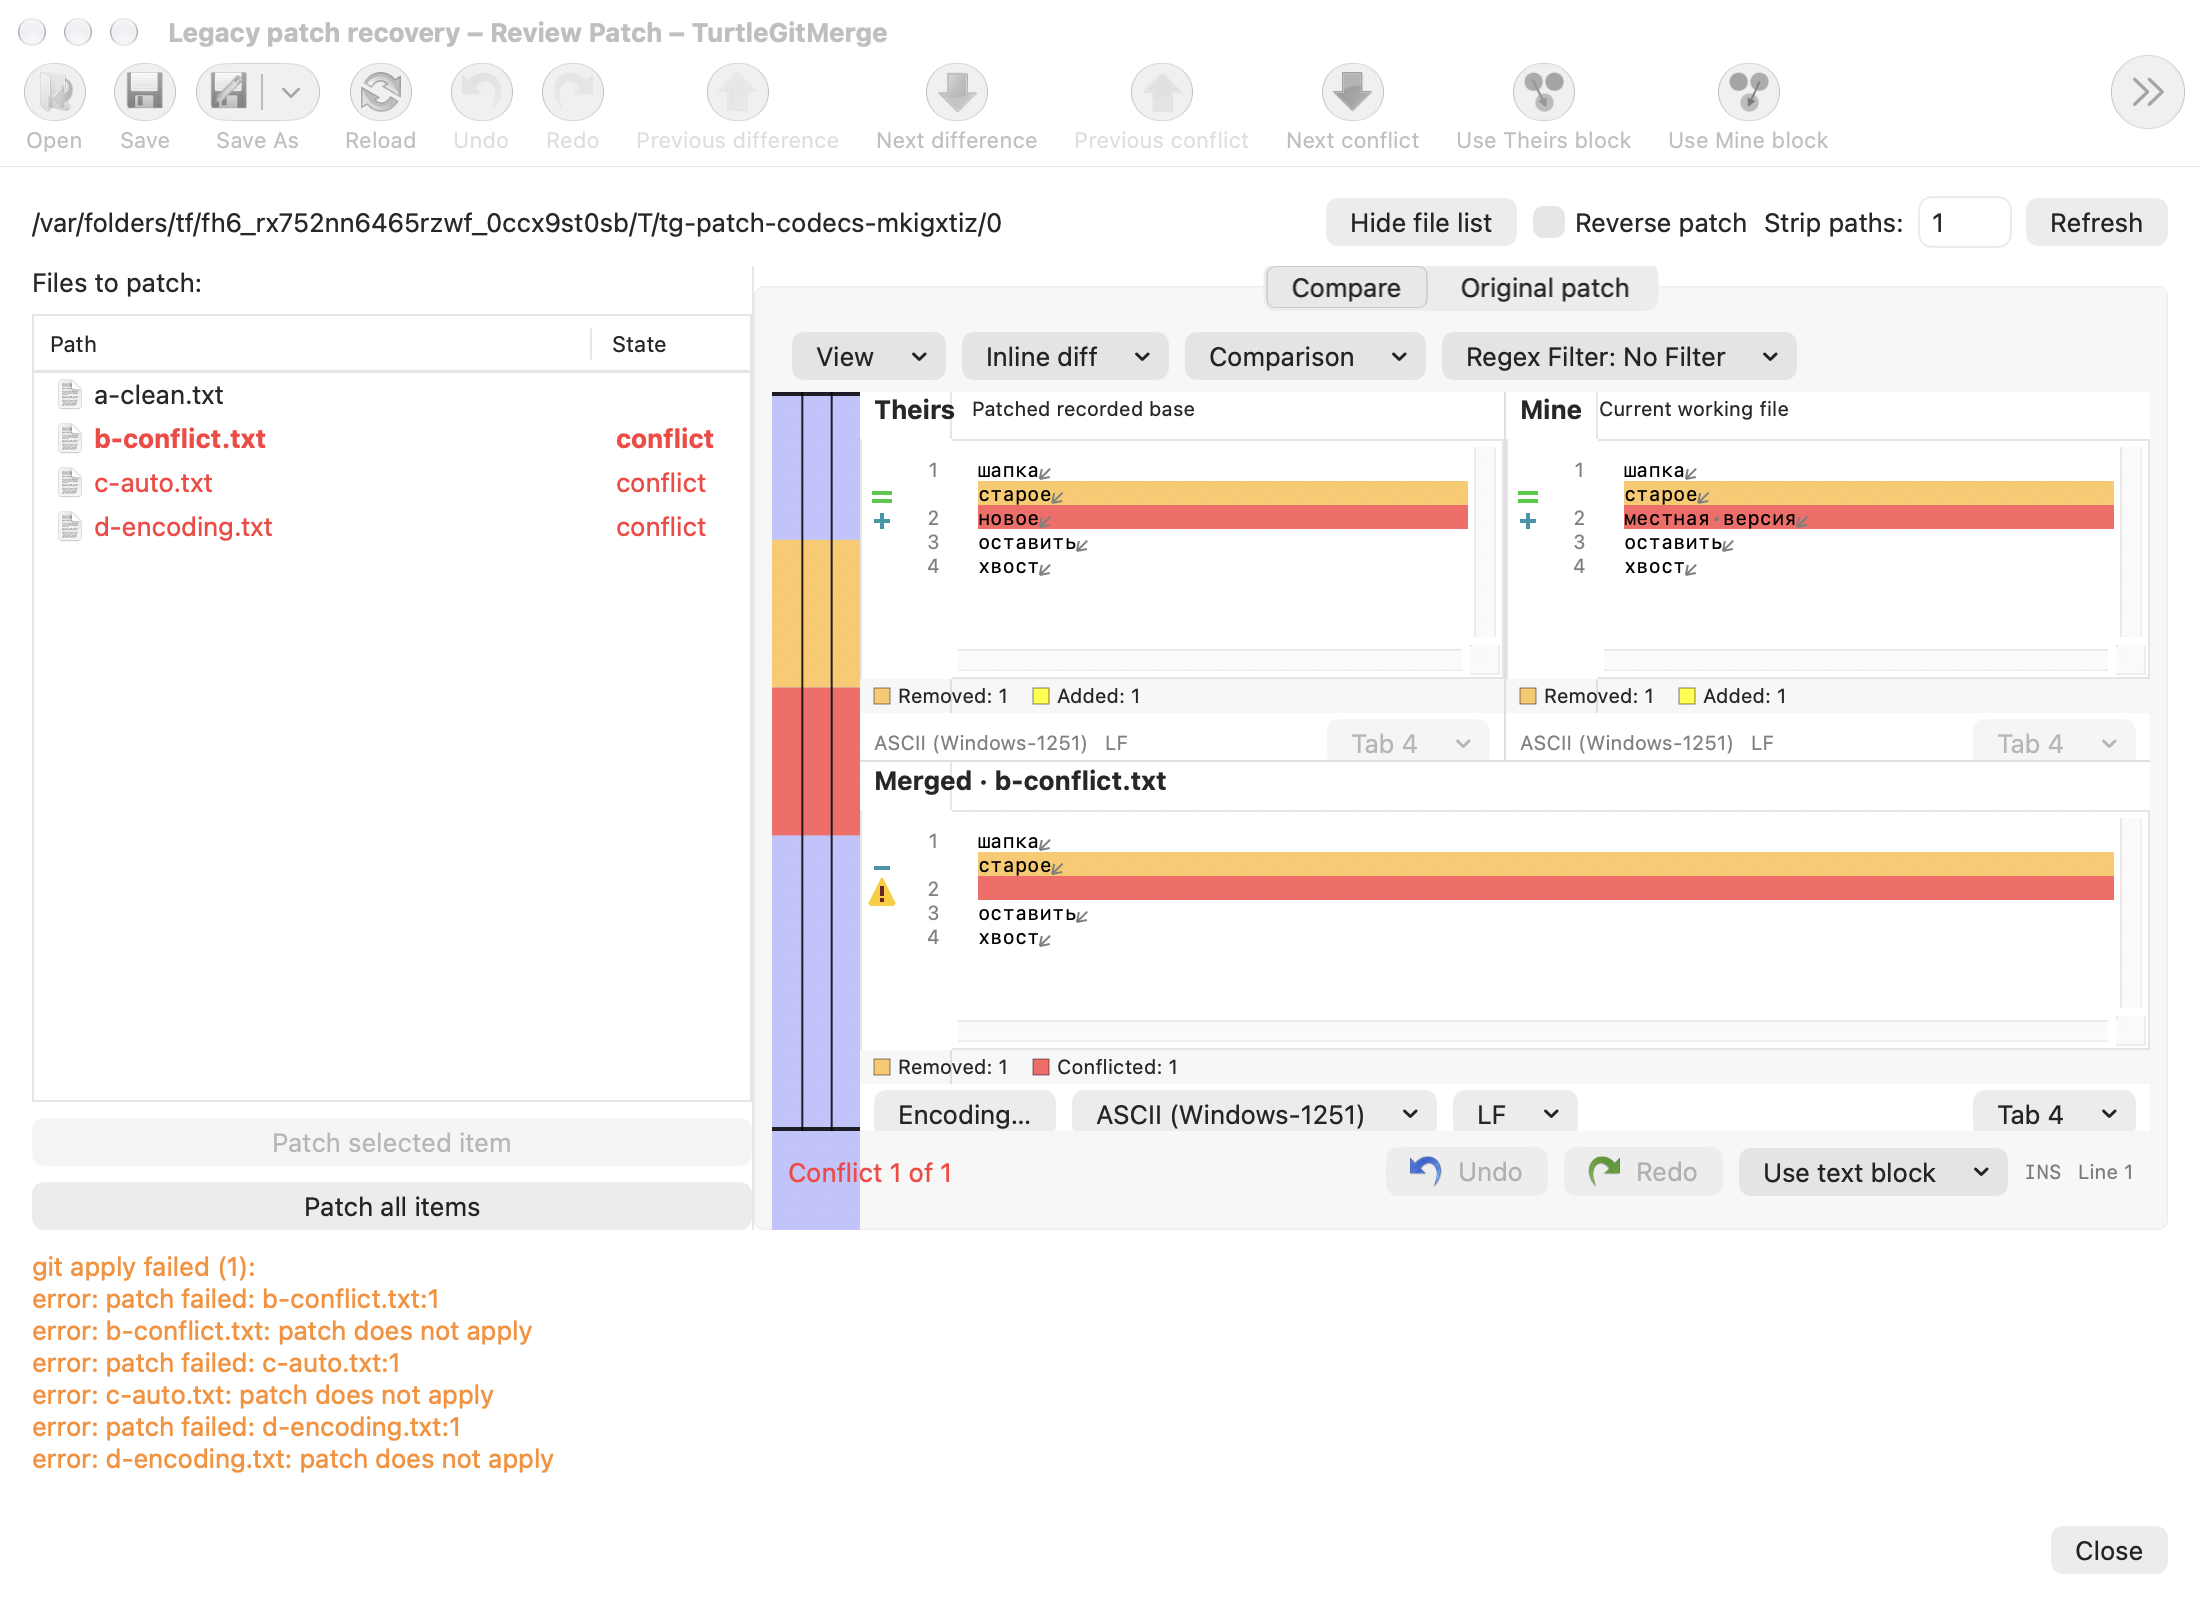The height and width of the screenshot is (1606, 2200).
Task: Toggle the Reverse patch checkbox
Action: point(1549,222)
